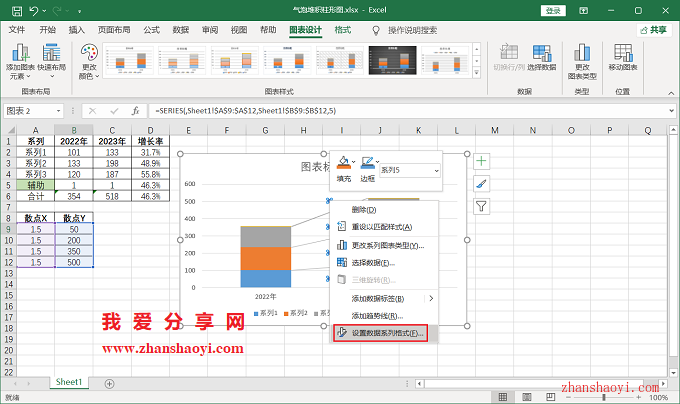
Task: Choose 添加趋势线 in context menu
Action: pos(384,316)
